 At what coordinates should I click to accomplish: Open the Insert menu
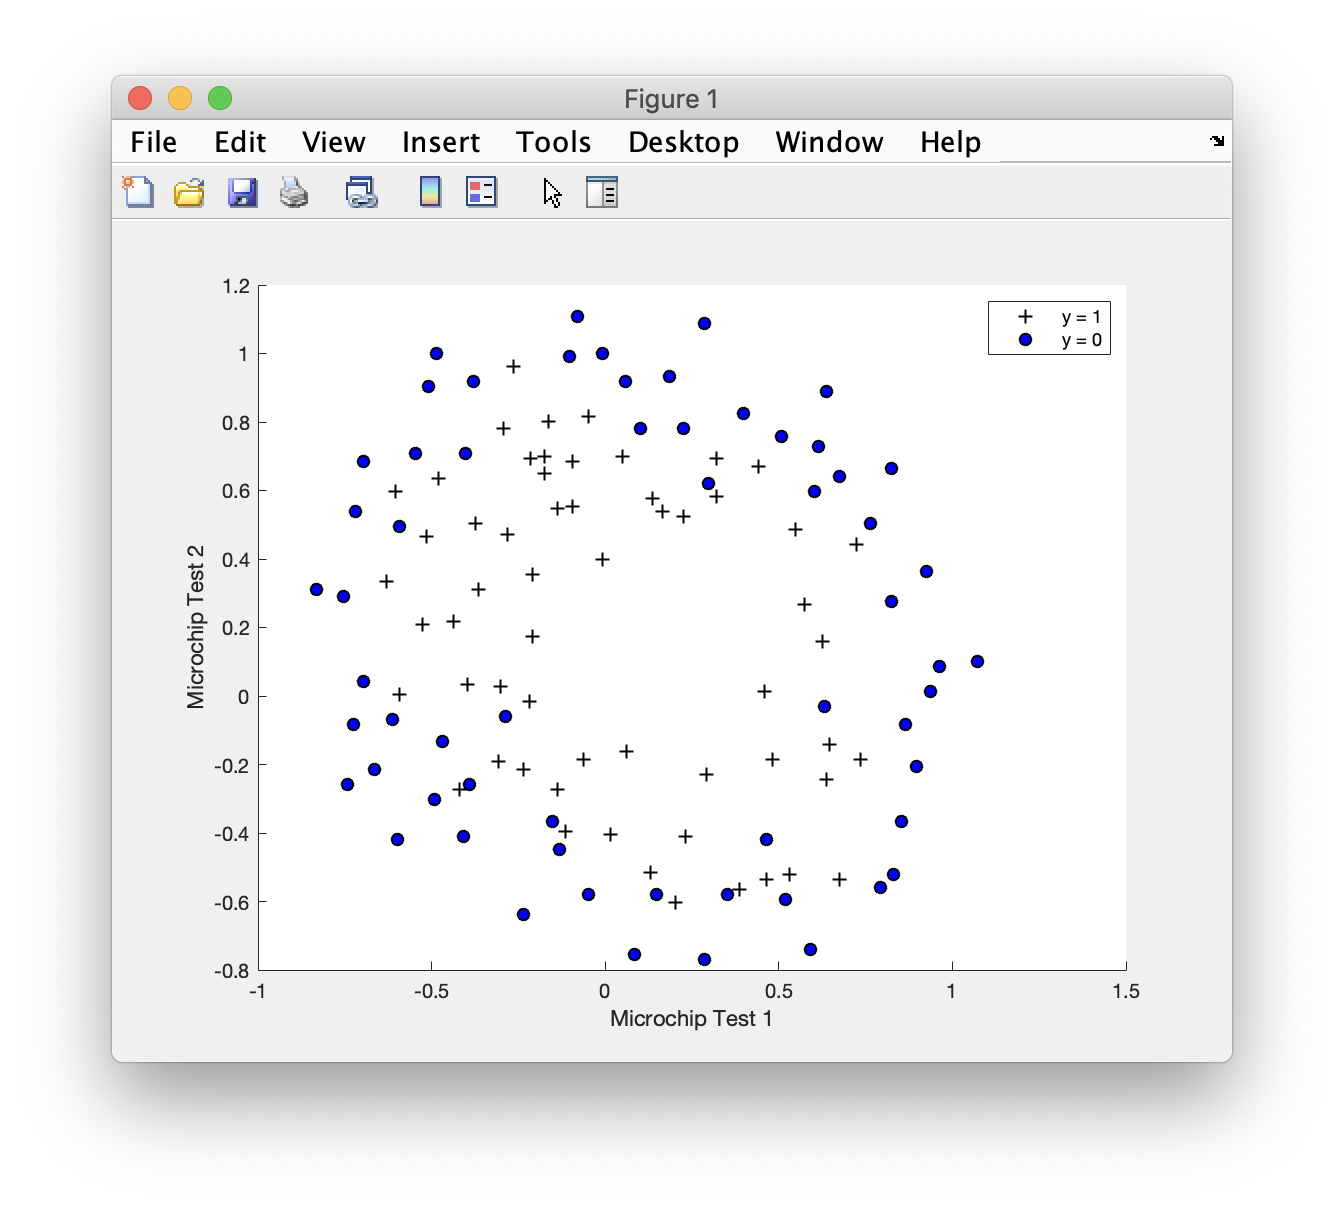click(441, 142)
